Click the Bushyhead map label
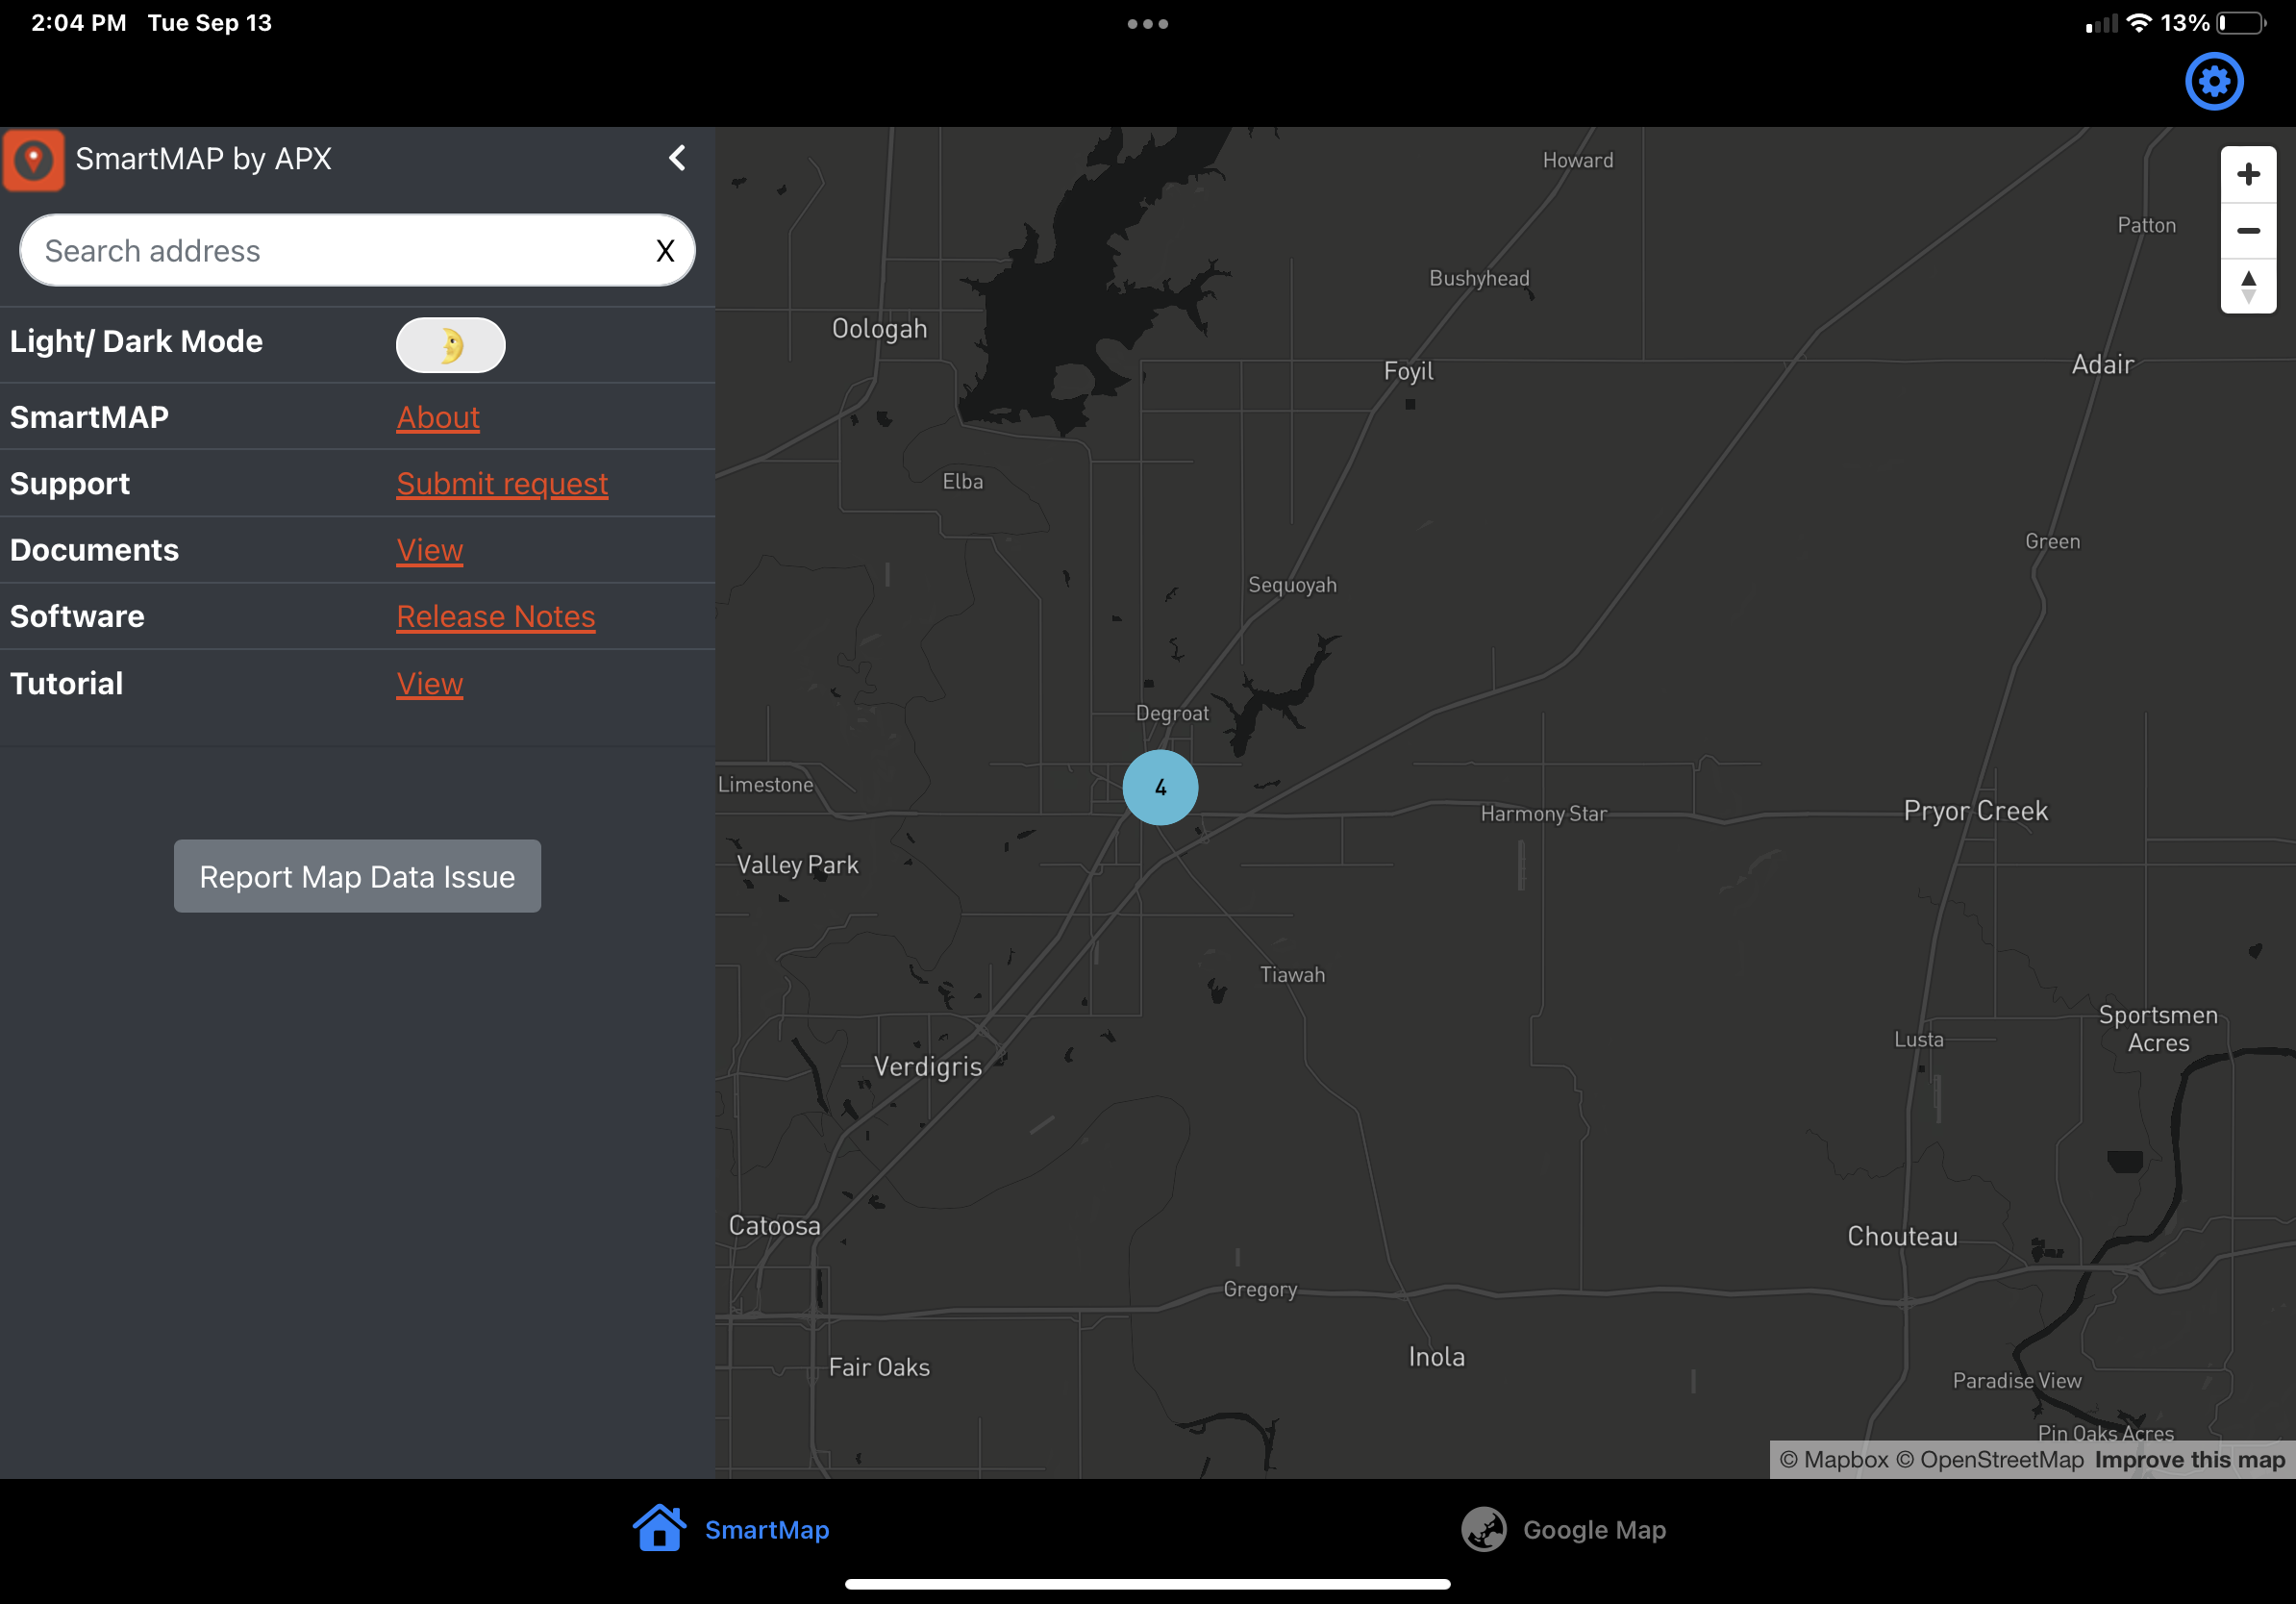Screen dimensions: 2296x1604 point(1479,279)
